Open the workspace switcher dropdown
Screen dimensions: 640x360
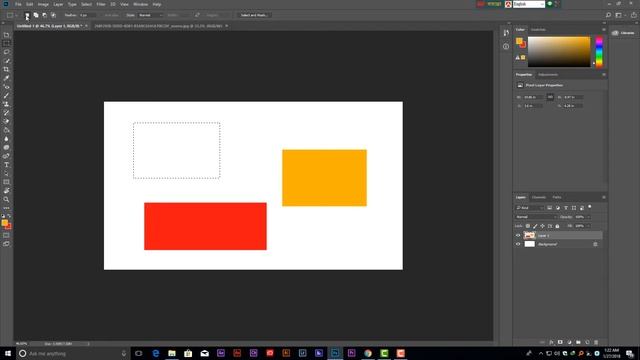pyautogui.click(x=619, y=15)
